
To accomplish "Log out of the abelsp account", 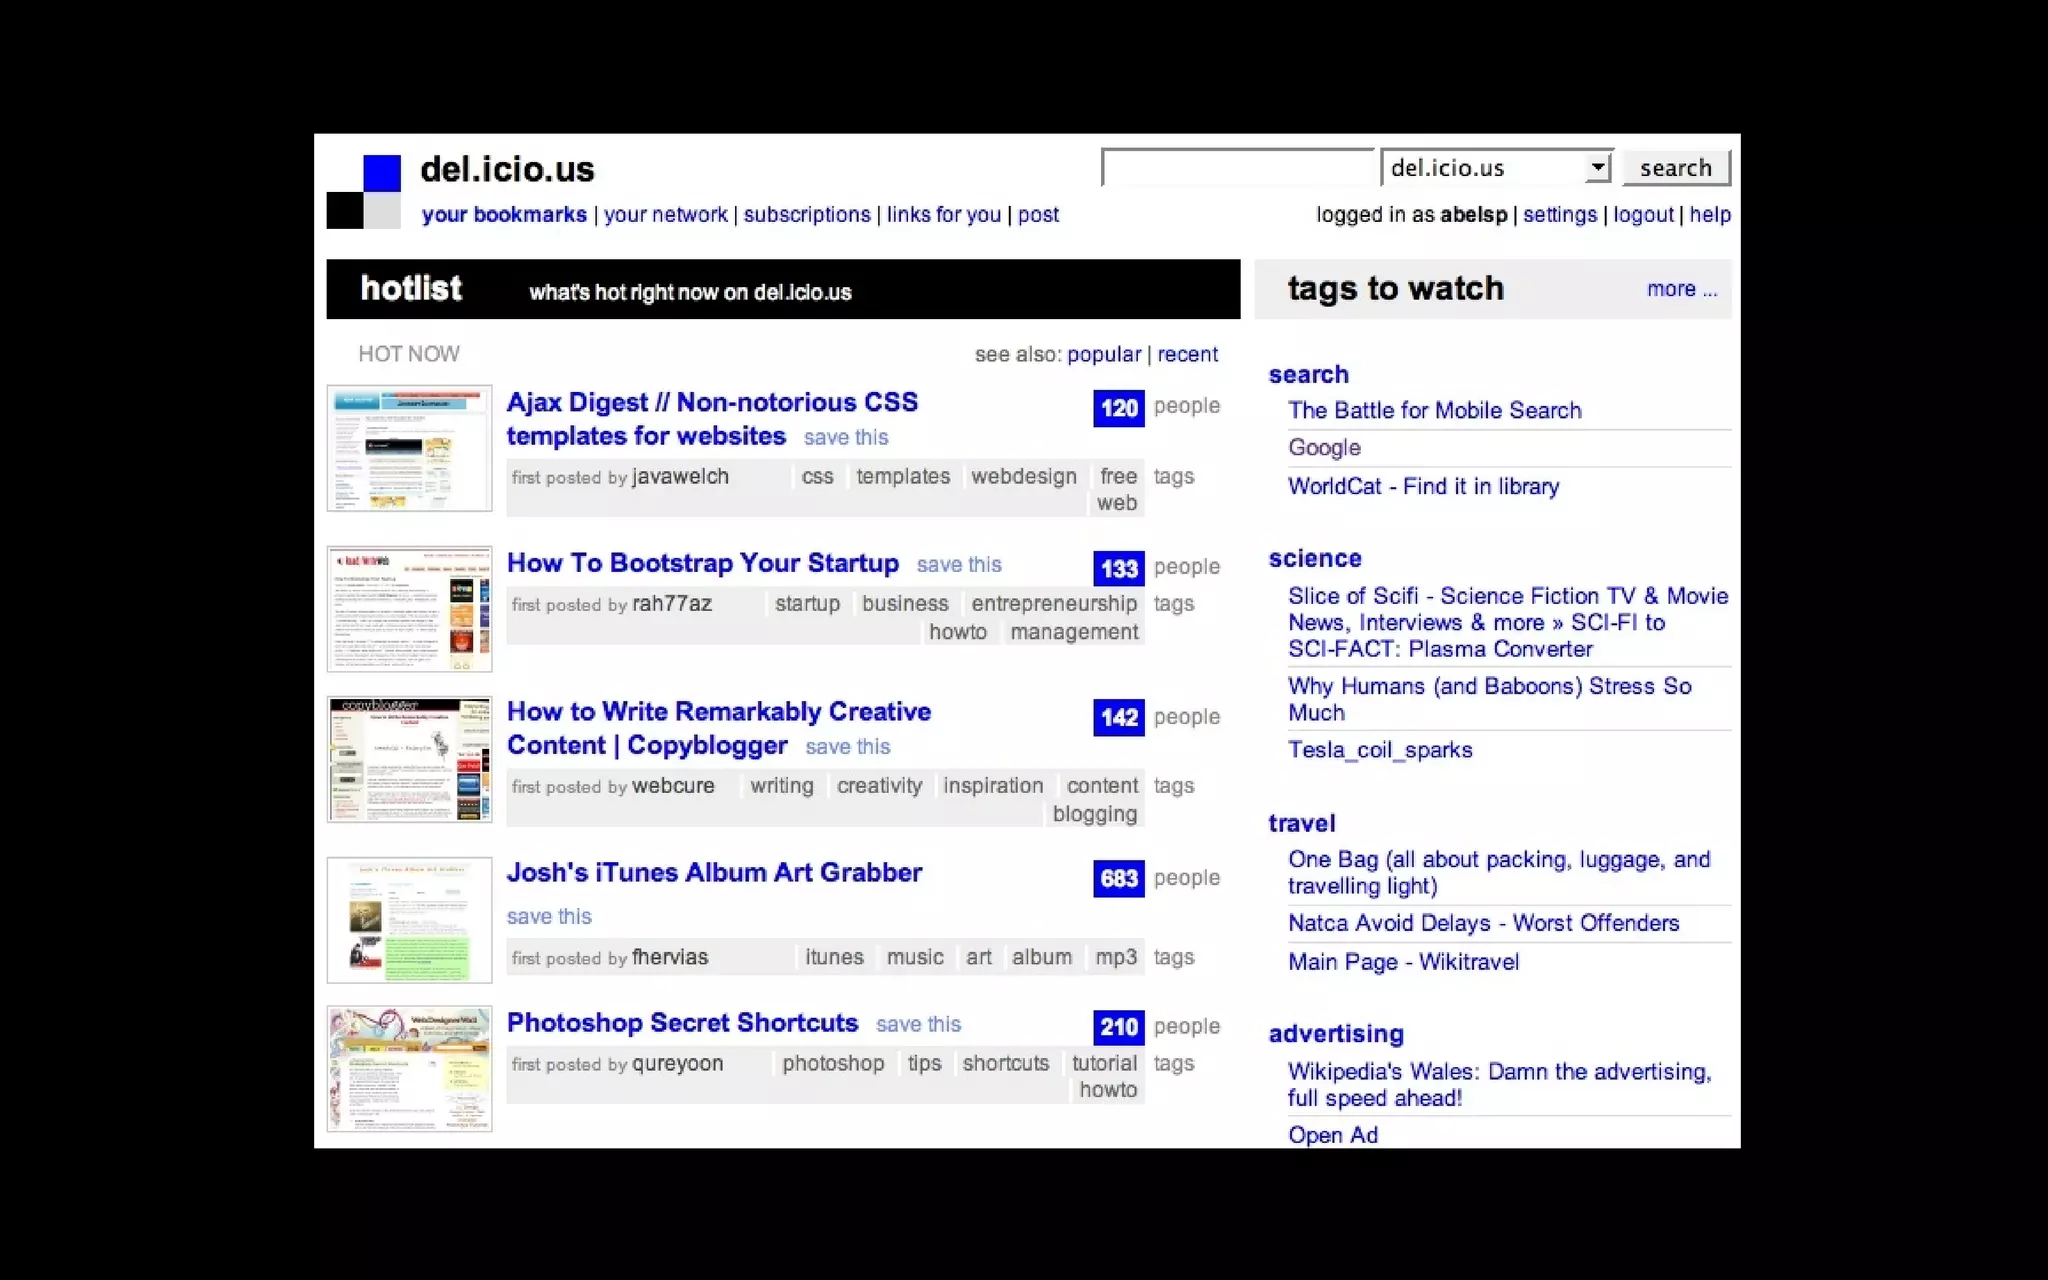I will click(x=1642, y=215).
